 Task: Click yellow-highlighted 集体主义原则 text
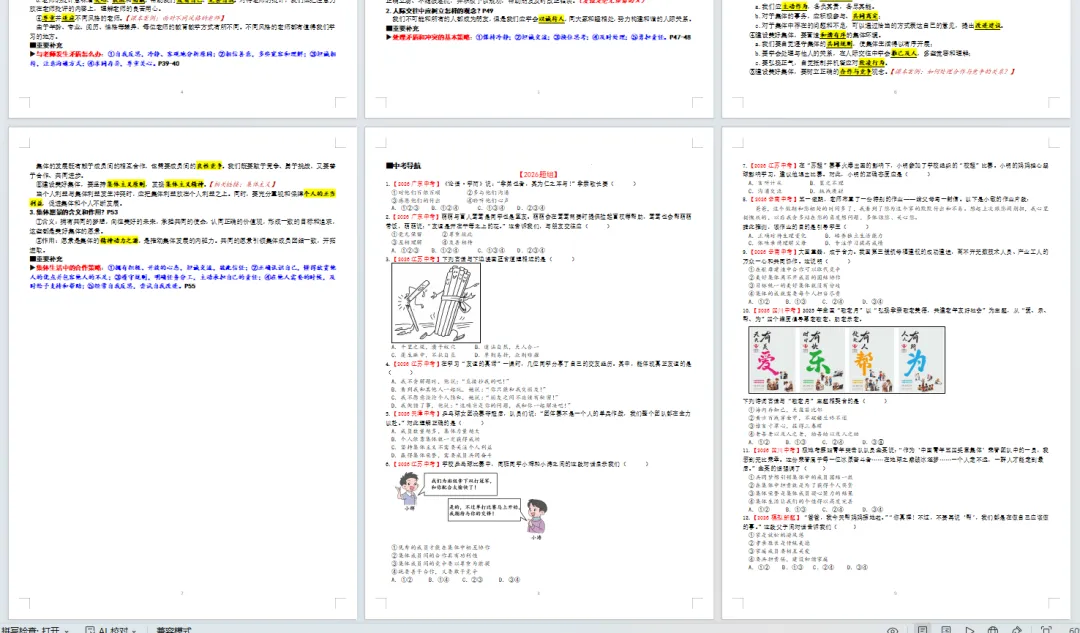pos(126,185)
